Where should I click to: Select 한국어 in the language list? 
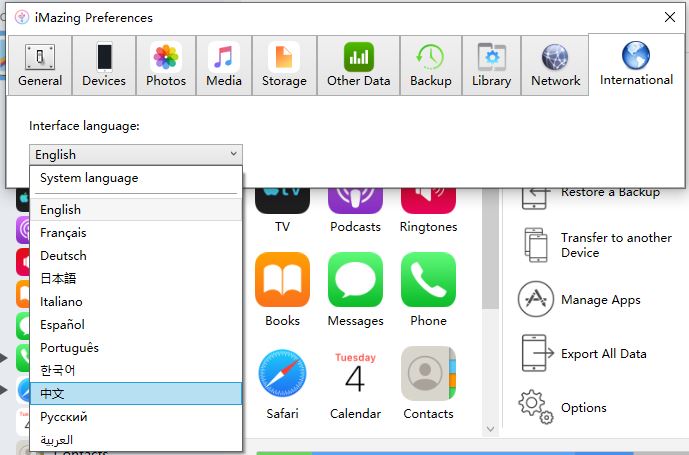tap(136, 370)
